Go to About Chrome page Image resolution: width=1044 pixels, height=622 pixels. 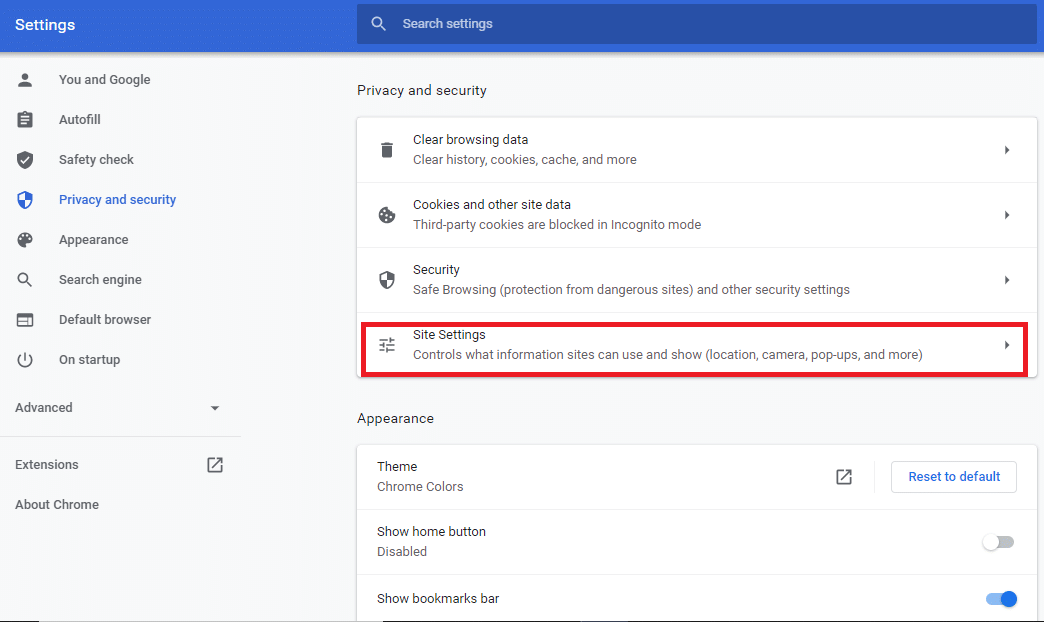point(57,505)
